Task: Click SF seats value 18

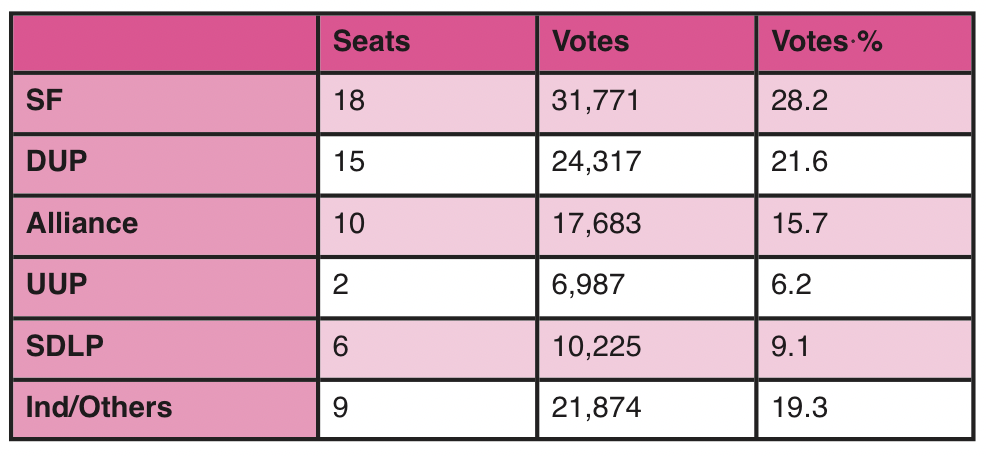Action: coord(350,101)
